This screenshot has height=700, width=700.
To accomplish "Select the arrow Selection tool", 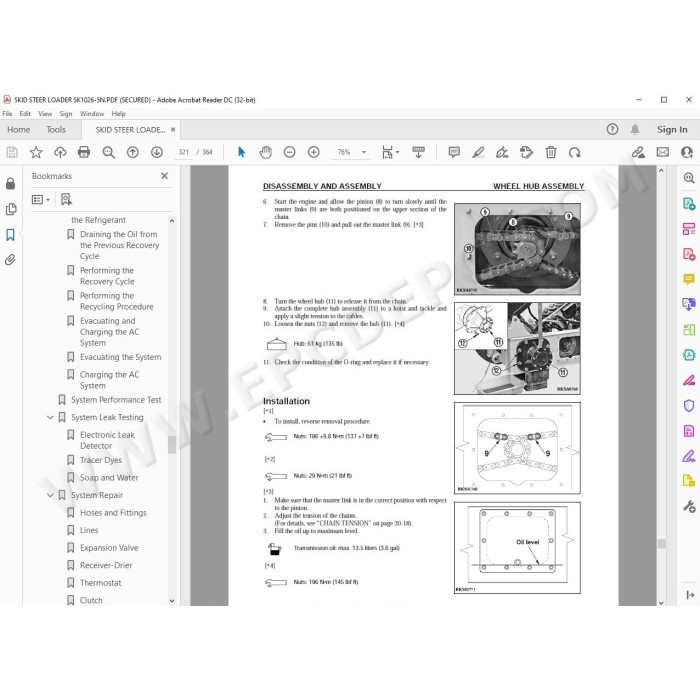I will 242,152.
